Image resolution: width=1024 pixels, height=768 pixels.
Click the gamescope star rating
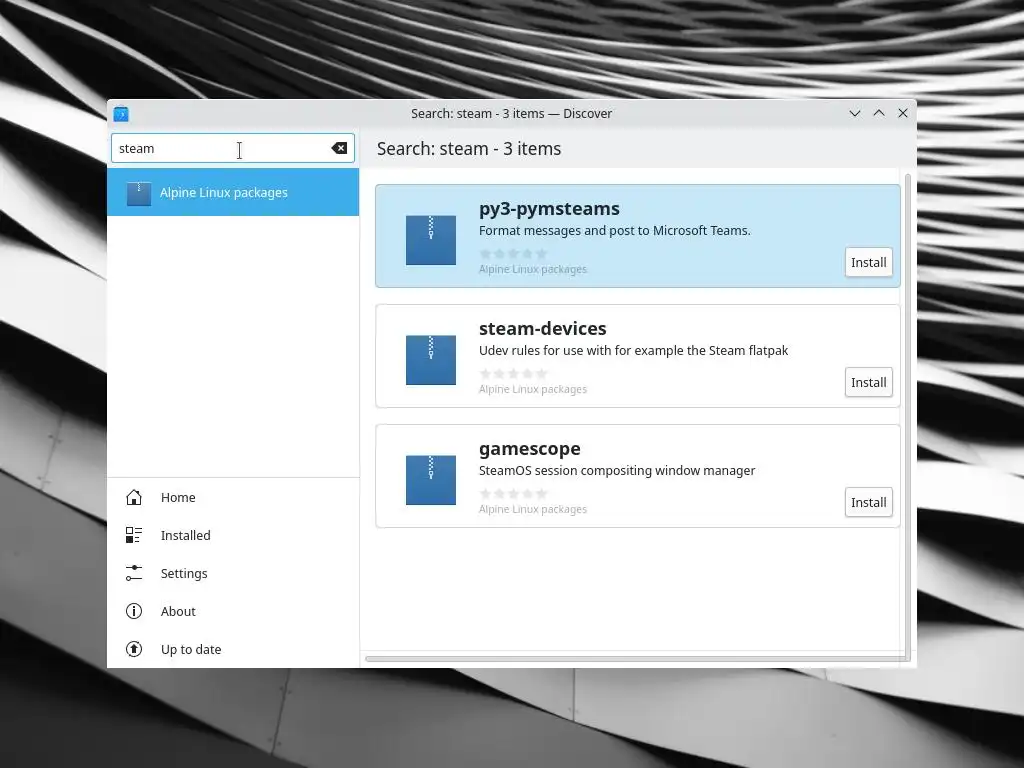point(513,494)
